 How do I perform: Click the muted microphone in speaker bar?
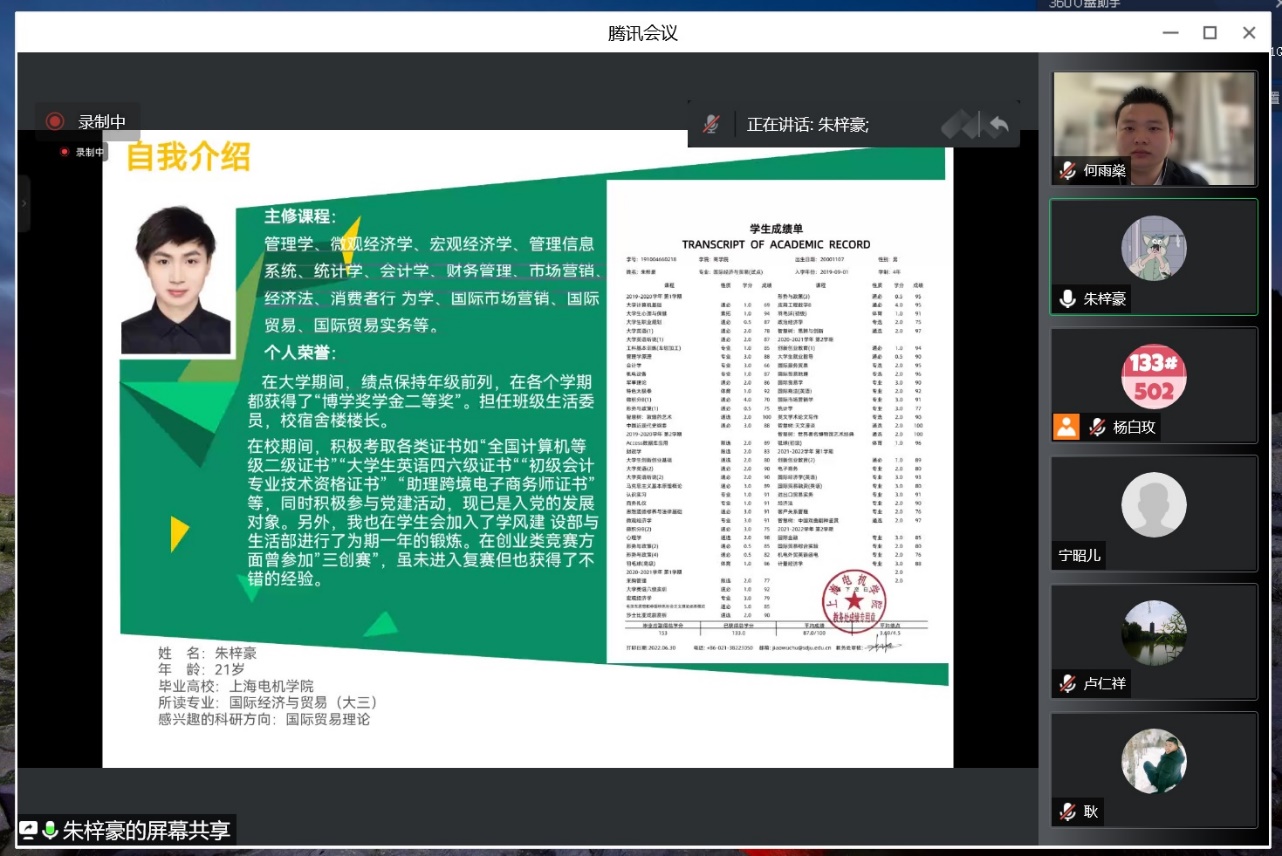711,125
